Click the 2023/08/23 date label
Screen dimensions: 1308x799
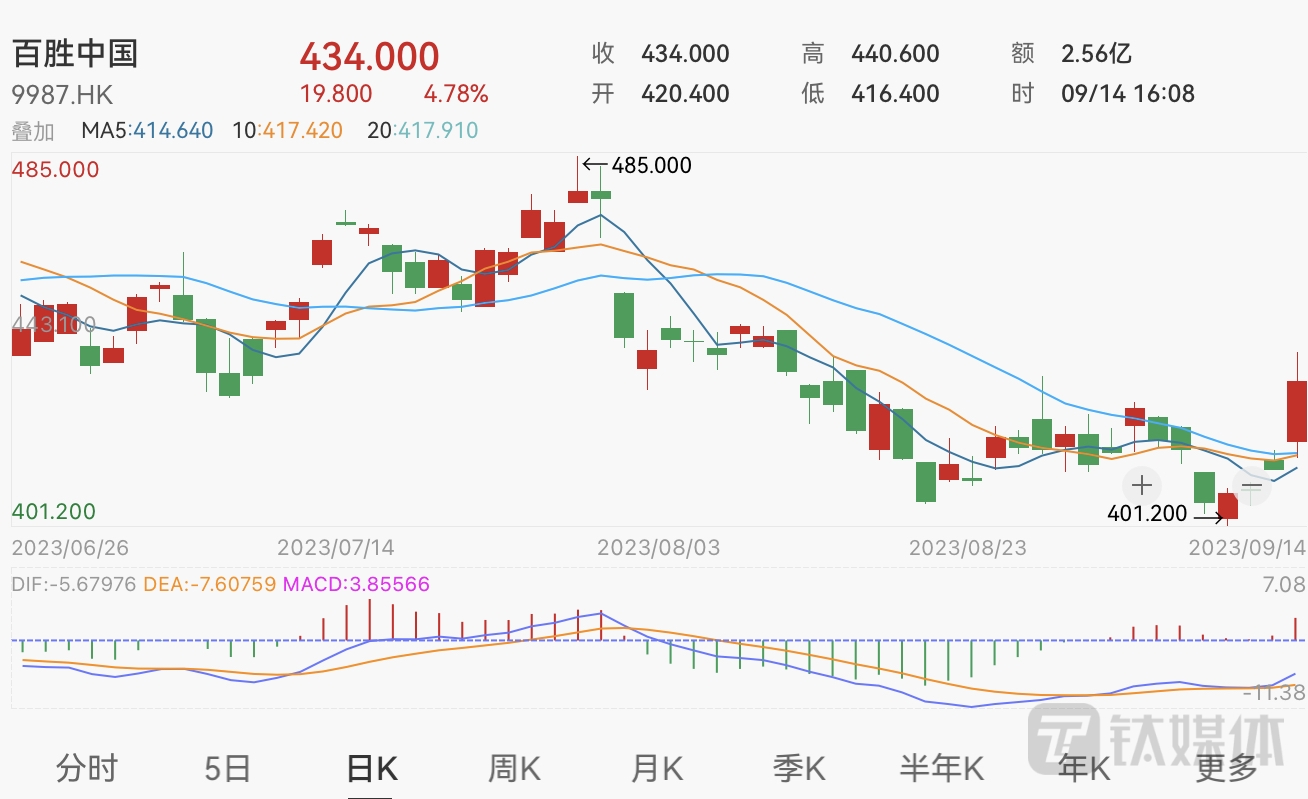coord(967,548)
